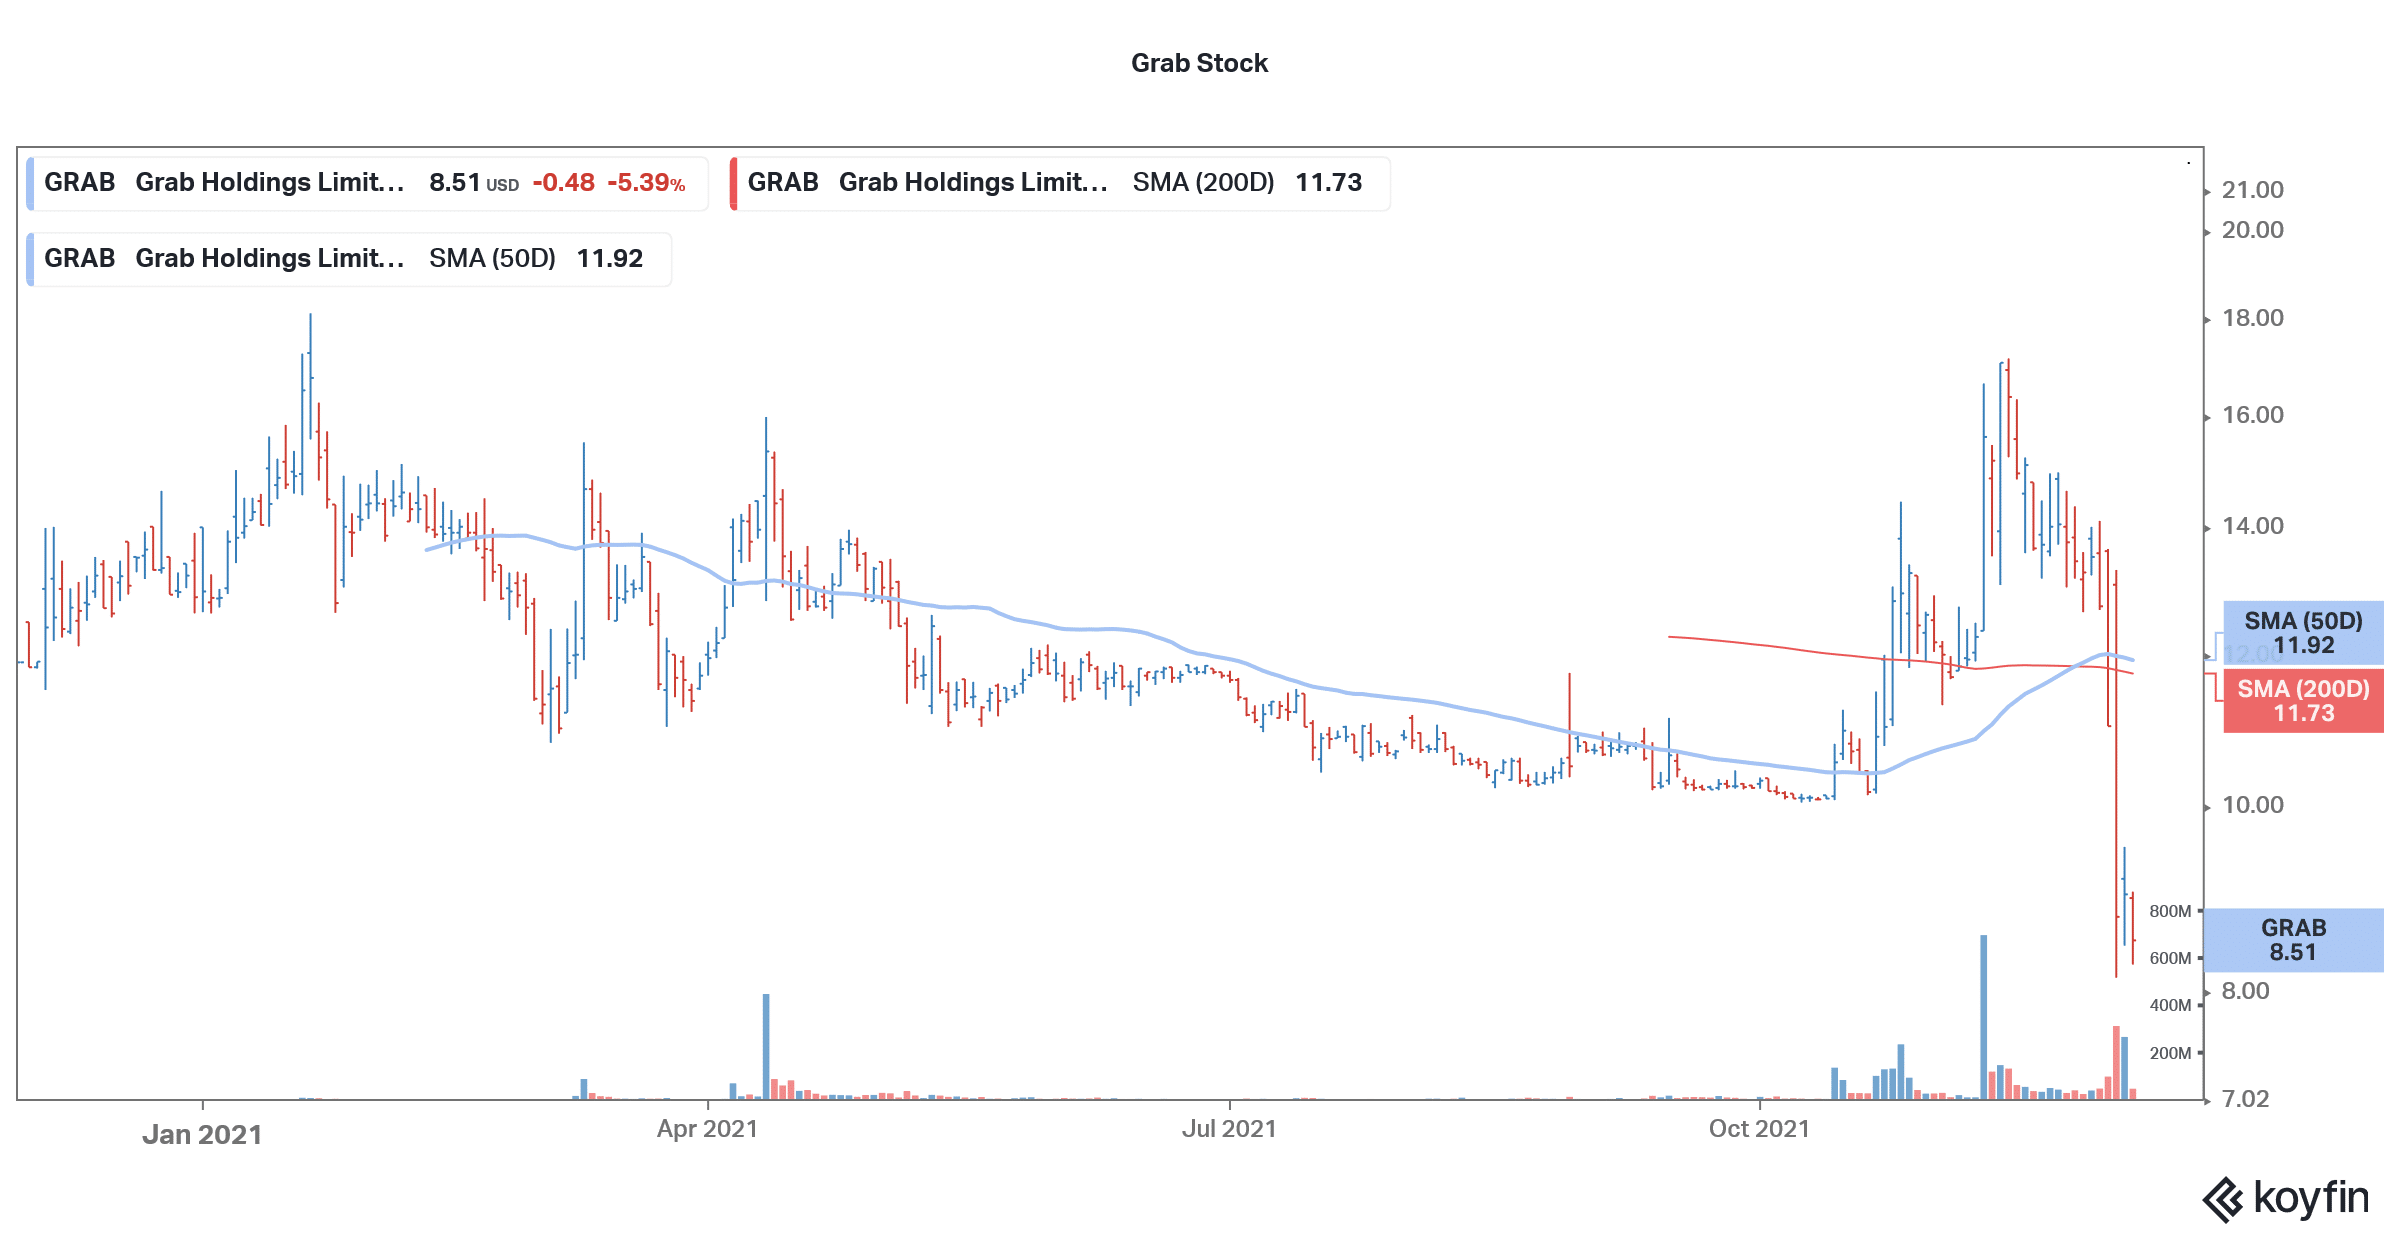Click the SMA (200D) value 11.73 in legend
This screenshot has height=1240, width=2400.
click(x=1328, y=183)
